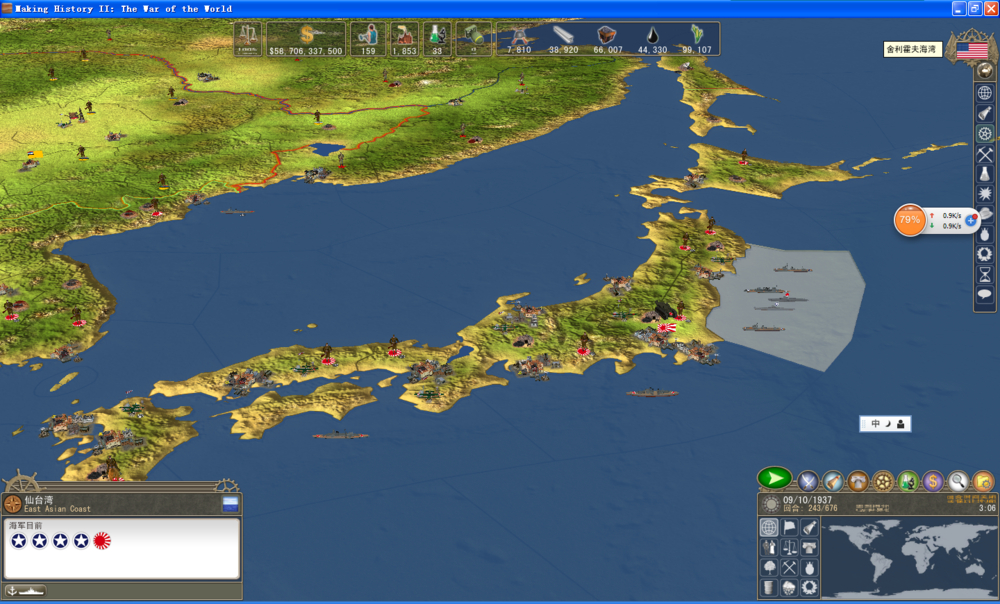Click the explosion burst icon in right sidebar
The image size is (1000, 604).
pos(985,193)
